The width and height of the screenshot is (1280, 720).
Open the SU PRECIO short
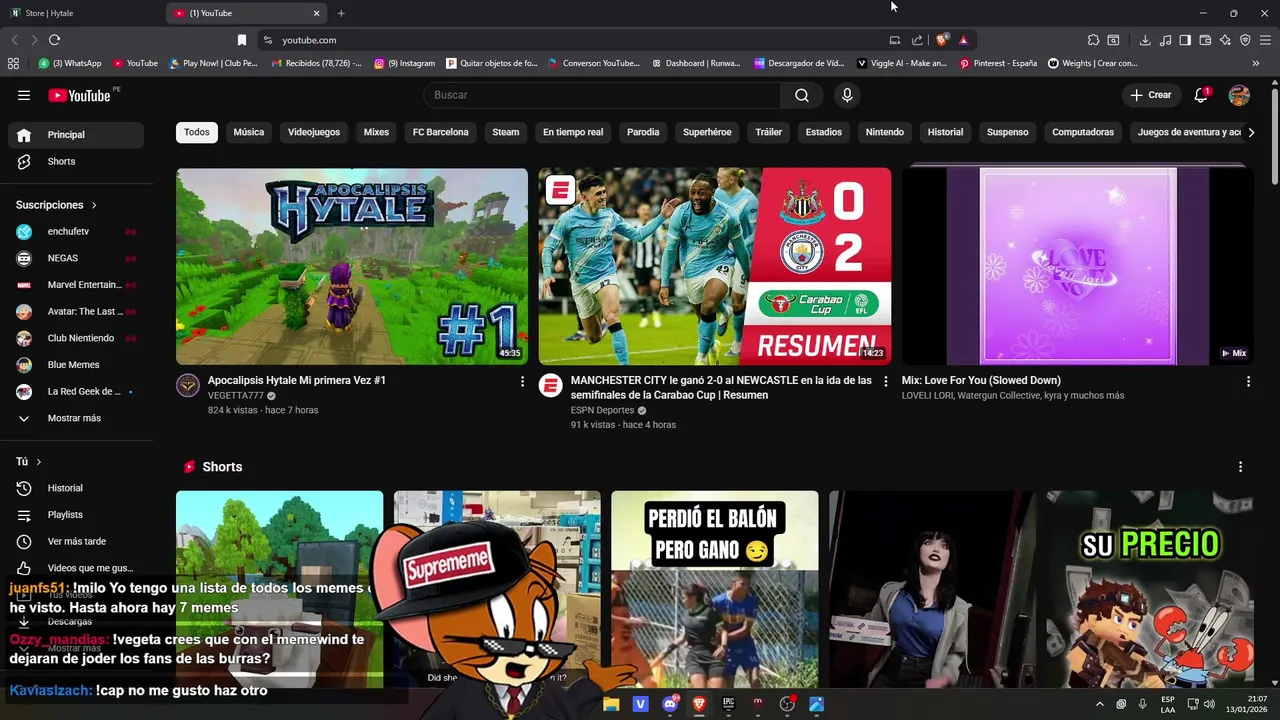click(x=1150, y=589)
